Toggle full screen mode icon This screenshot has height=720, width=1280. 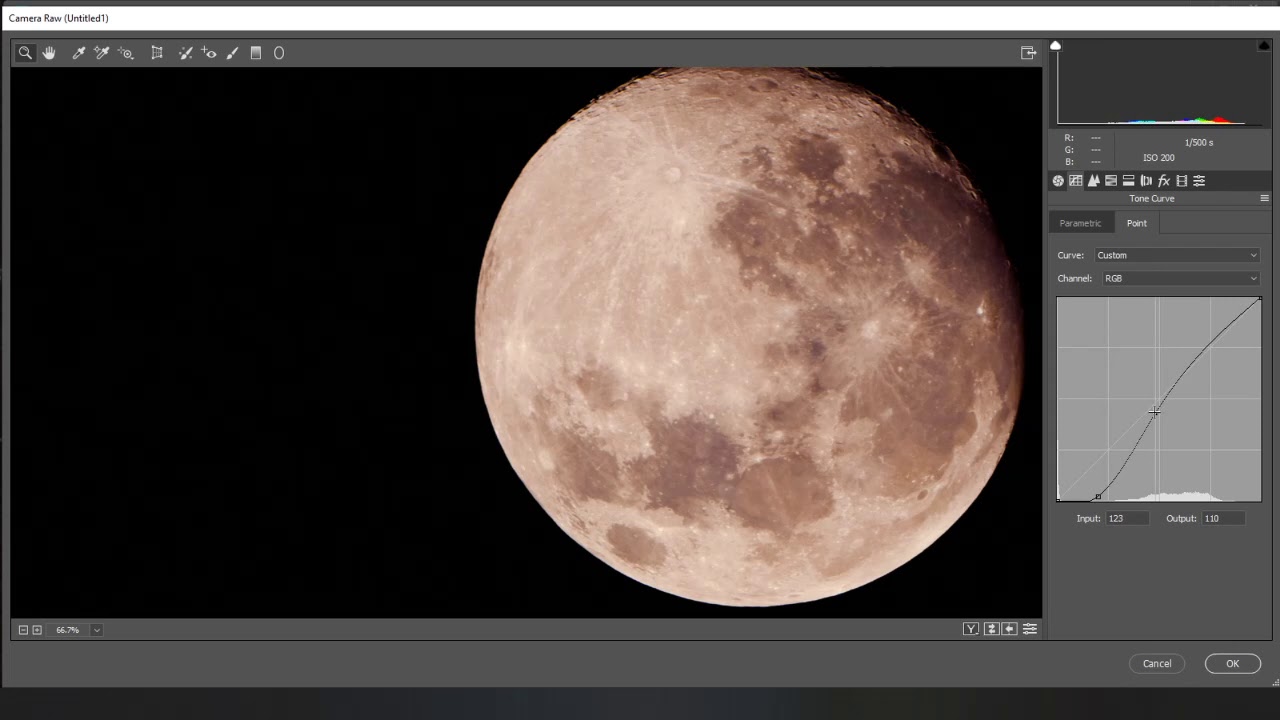(x=1028, y=53)
